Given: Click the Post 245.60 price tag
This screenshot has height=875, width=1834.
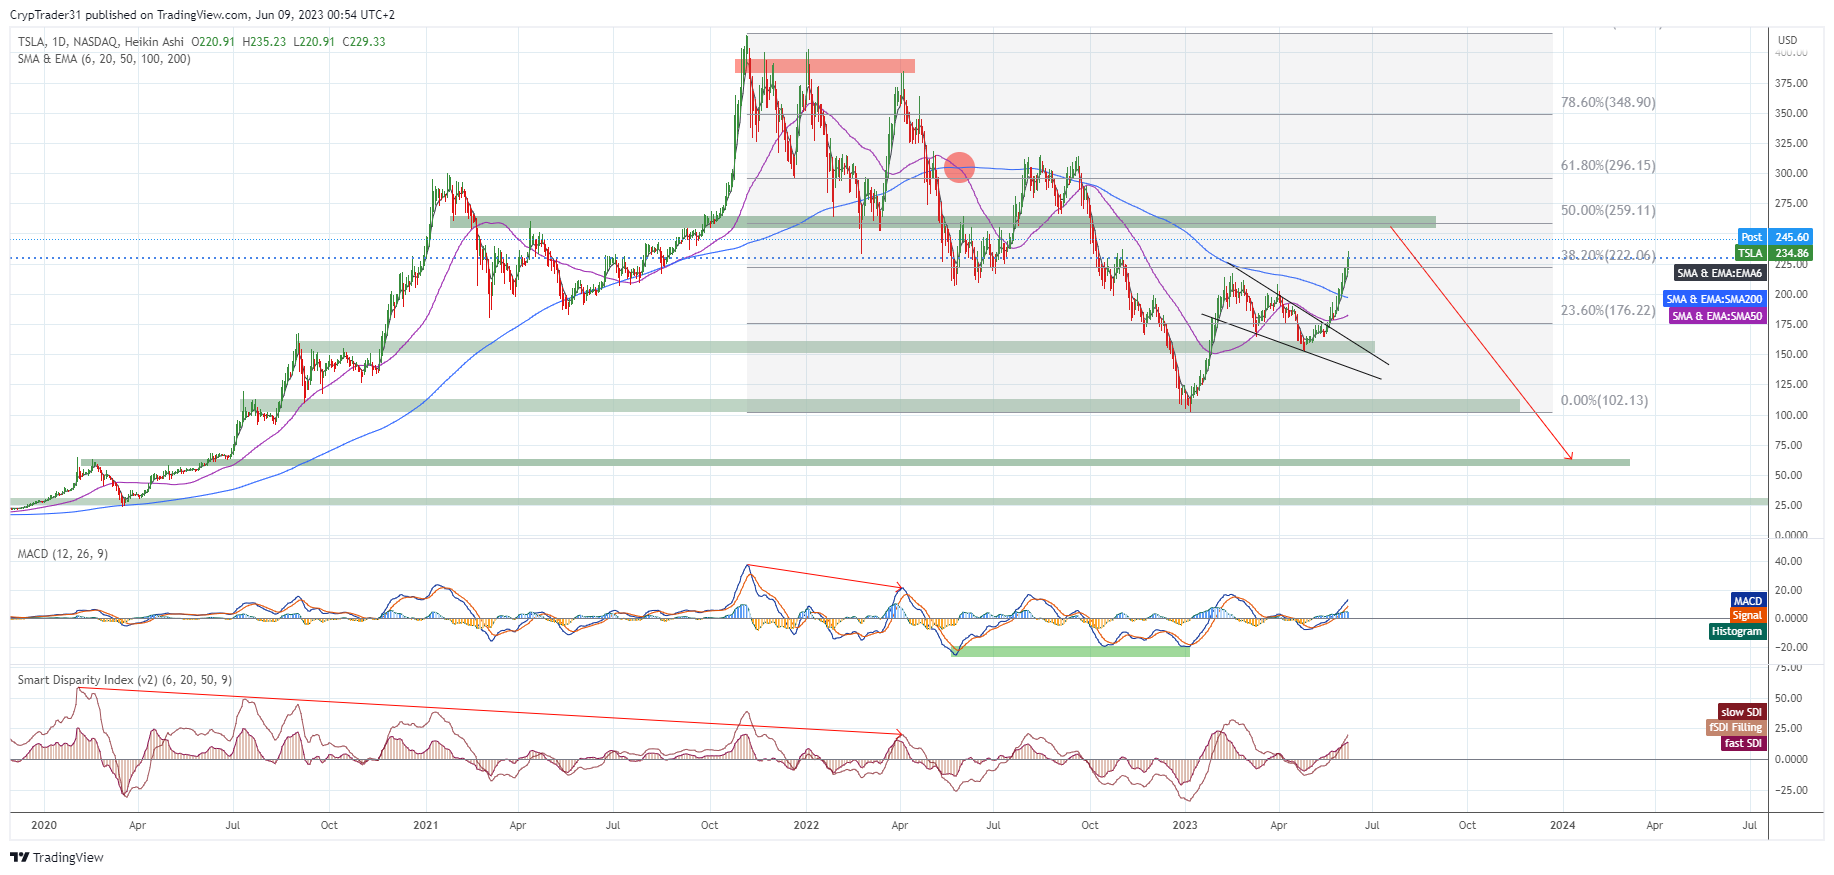Looking at the screenshot, I should 1775,237.
